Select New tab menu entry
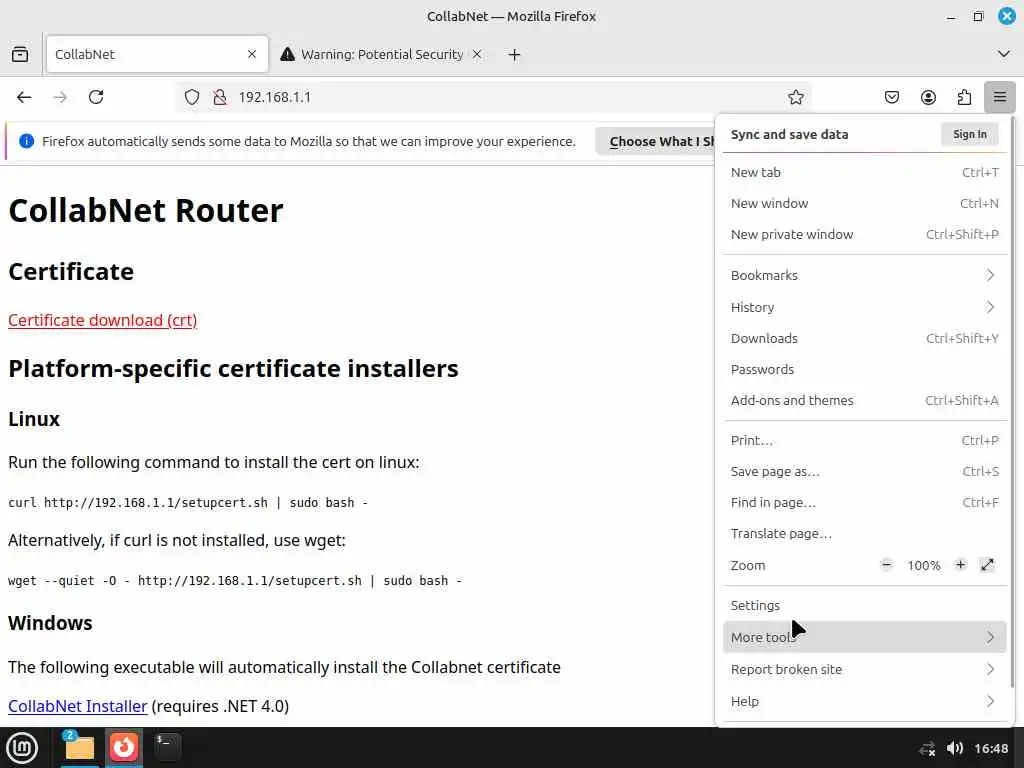The height and width of the screenshot is (768, 1024). pos(865,172)
